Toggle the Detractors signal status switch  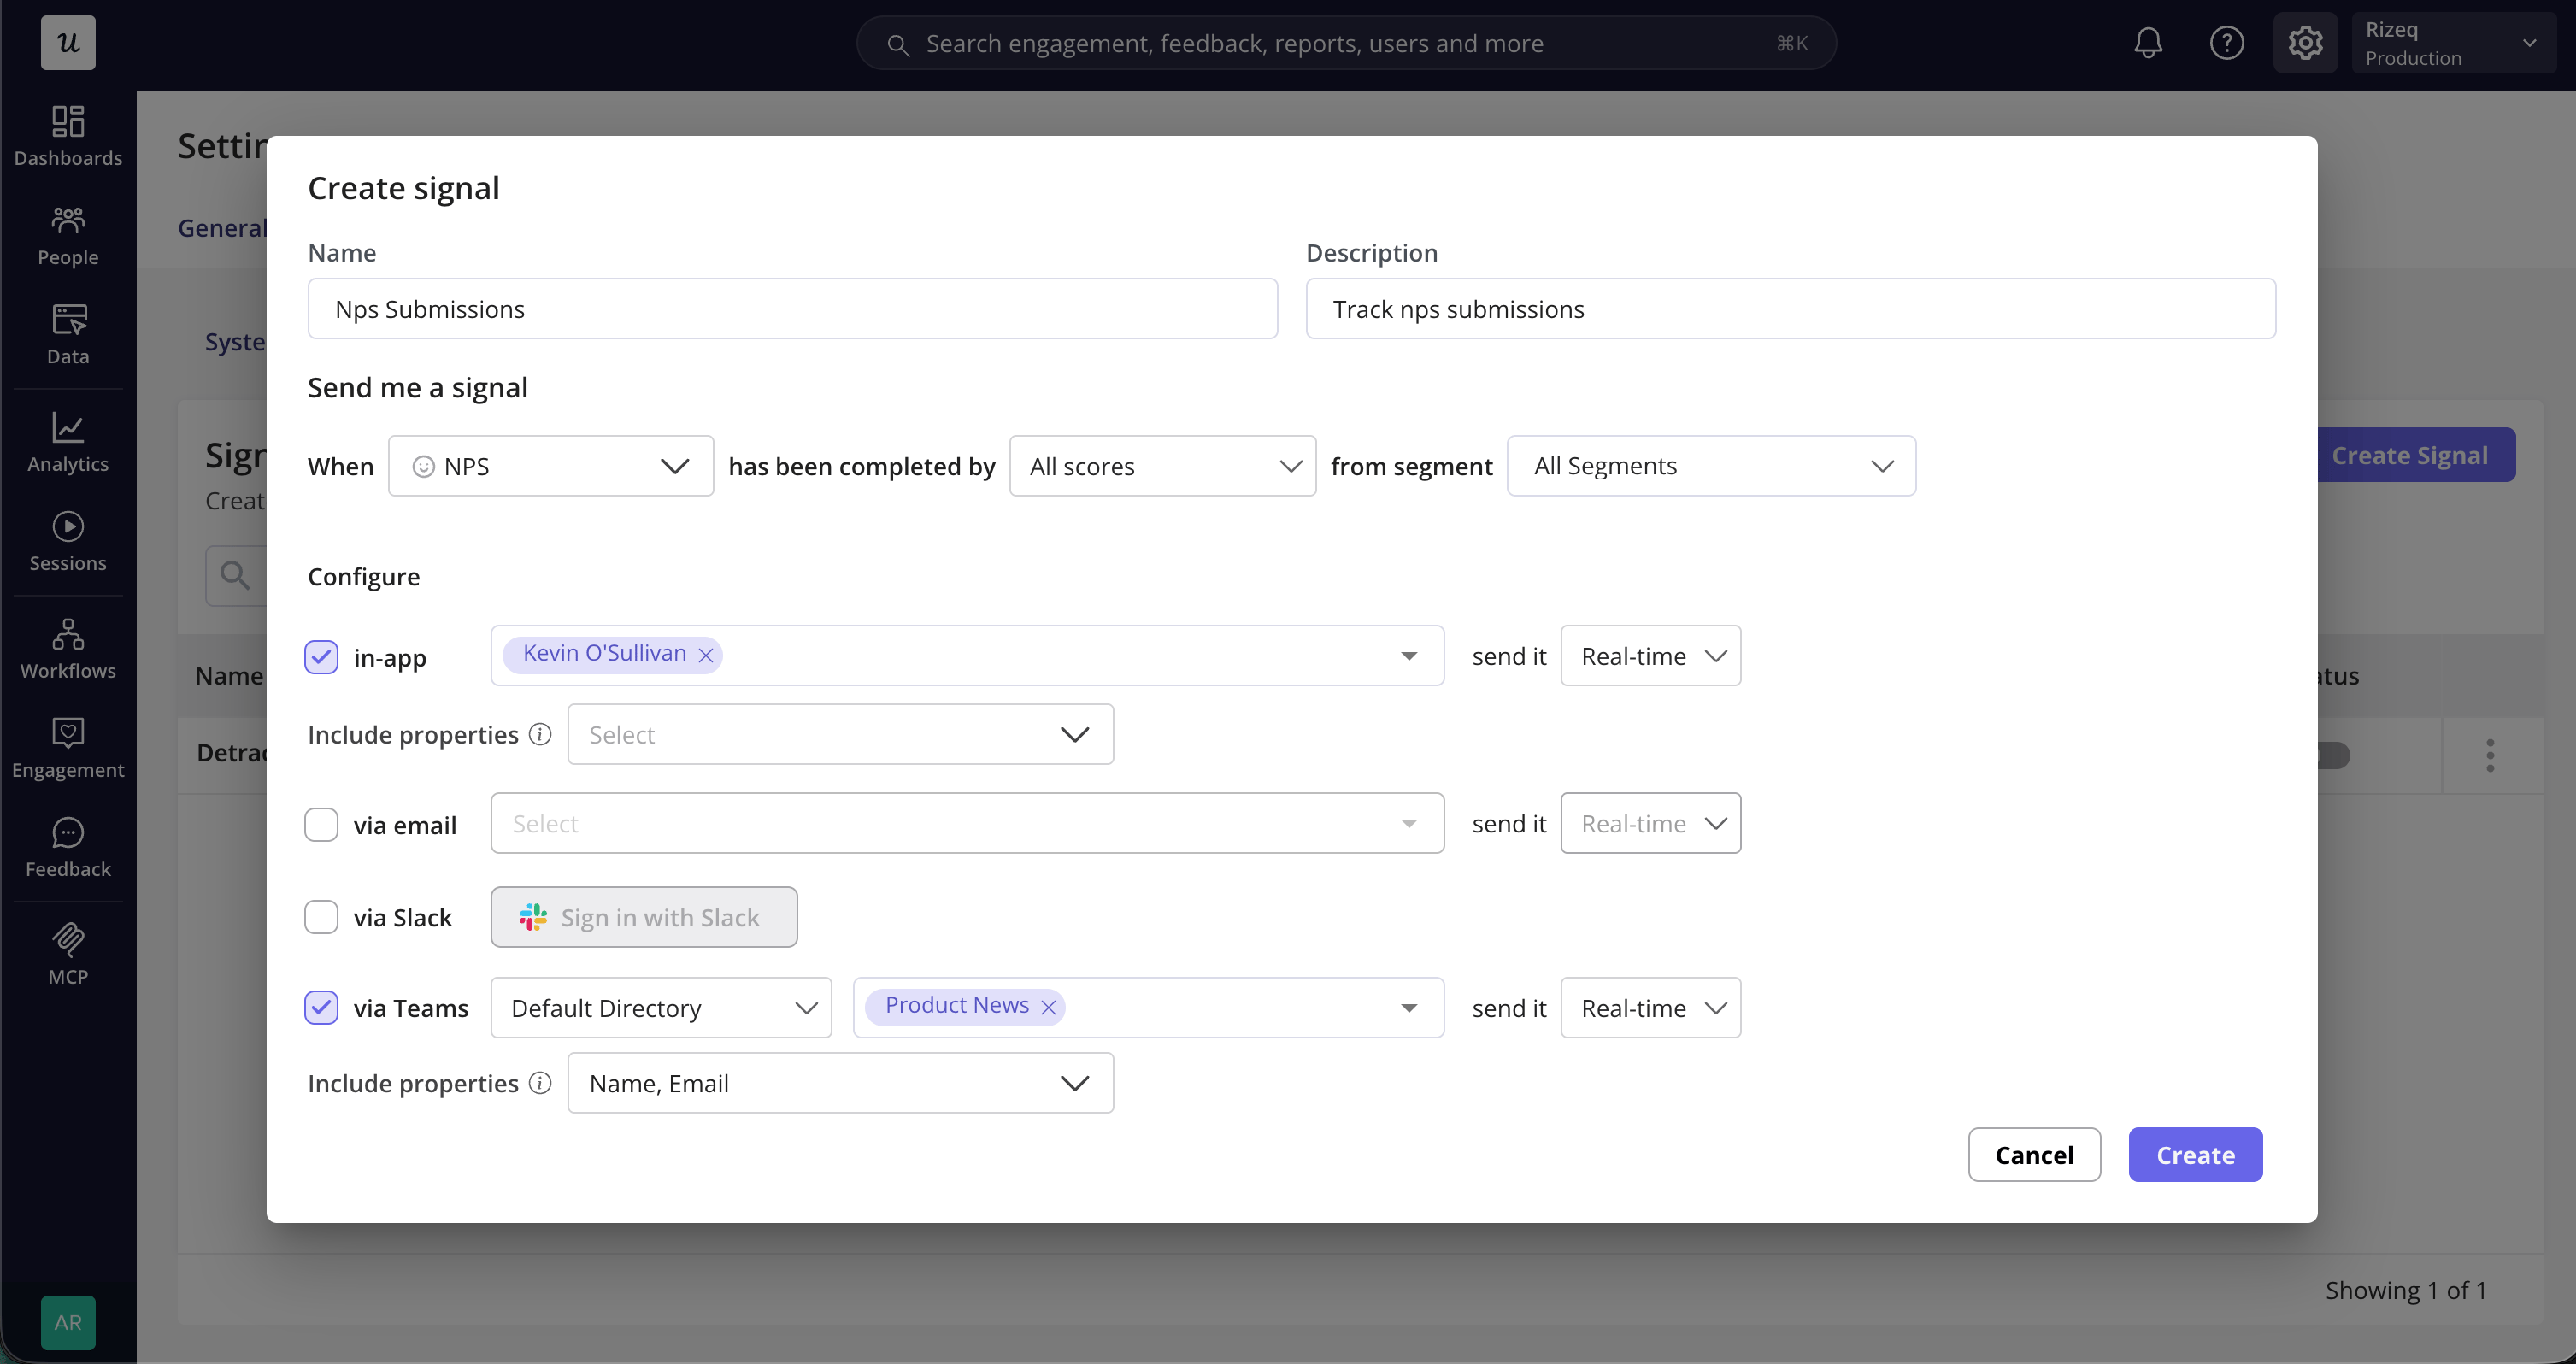point(2333,755)
